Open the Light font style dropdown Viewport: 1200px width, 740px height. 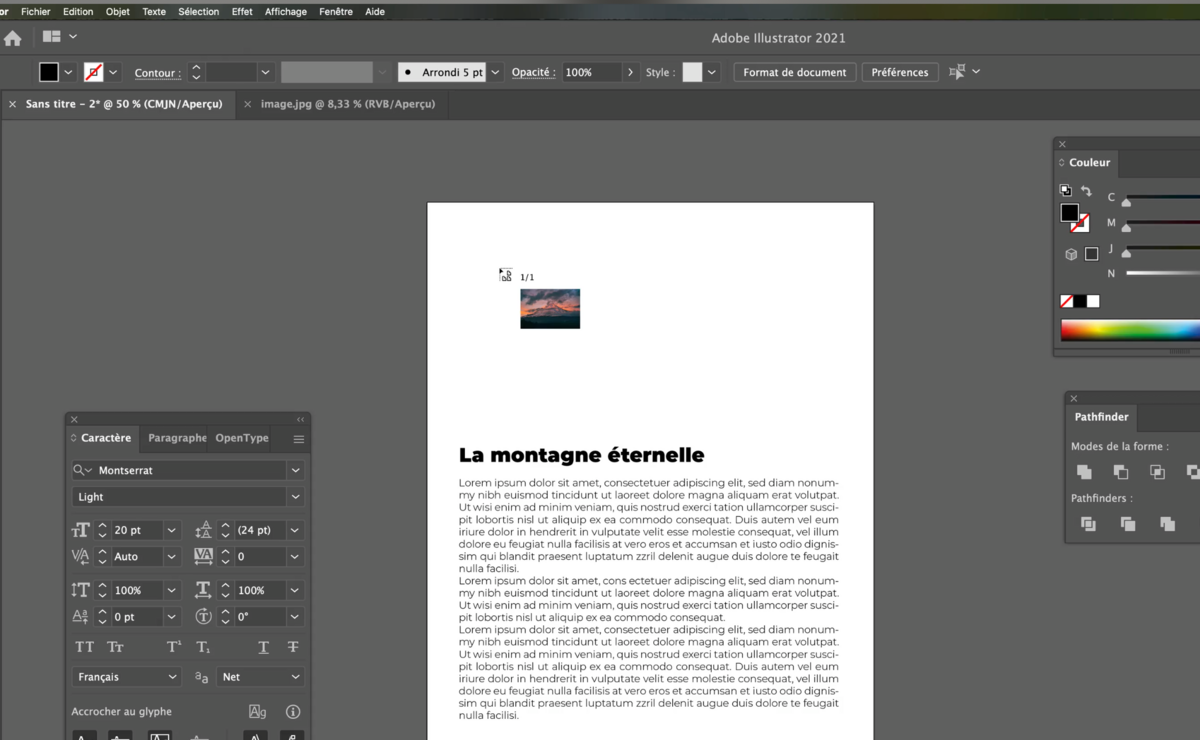(x=295, y=497)
